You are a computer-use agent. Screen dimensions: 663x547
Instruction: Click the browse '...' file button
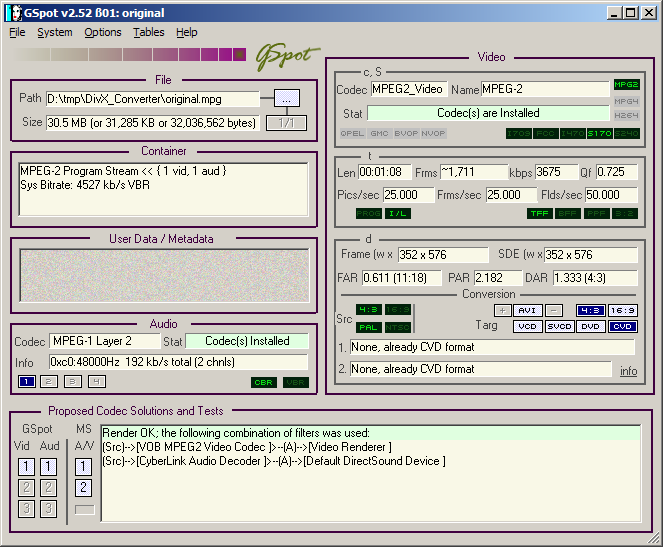287,98
